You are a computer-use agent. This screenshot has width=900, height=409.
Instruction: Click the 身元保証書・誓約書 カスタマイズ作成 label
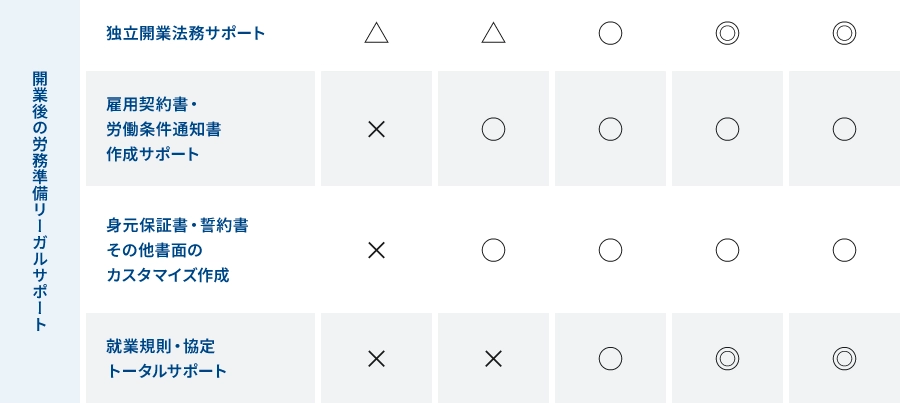[177, 250]
